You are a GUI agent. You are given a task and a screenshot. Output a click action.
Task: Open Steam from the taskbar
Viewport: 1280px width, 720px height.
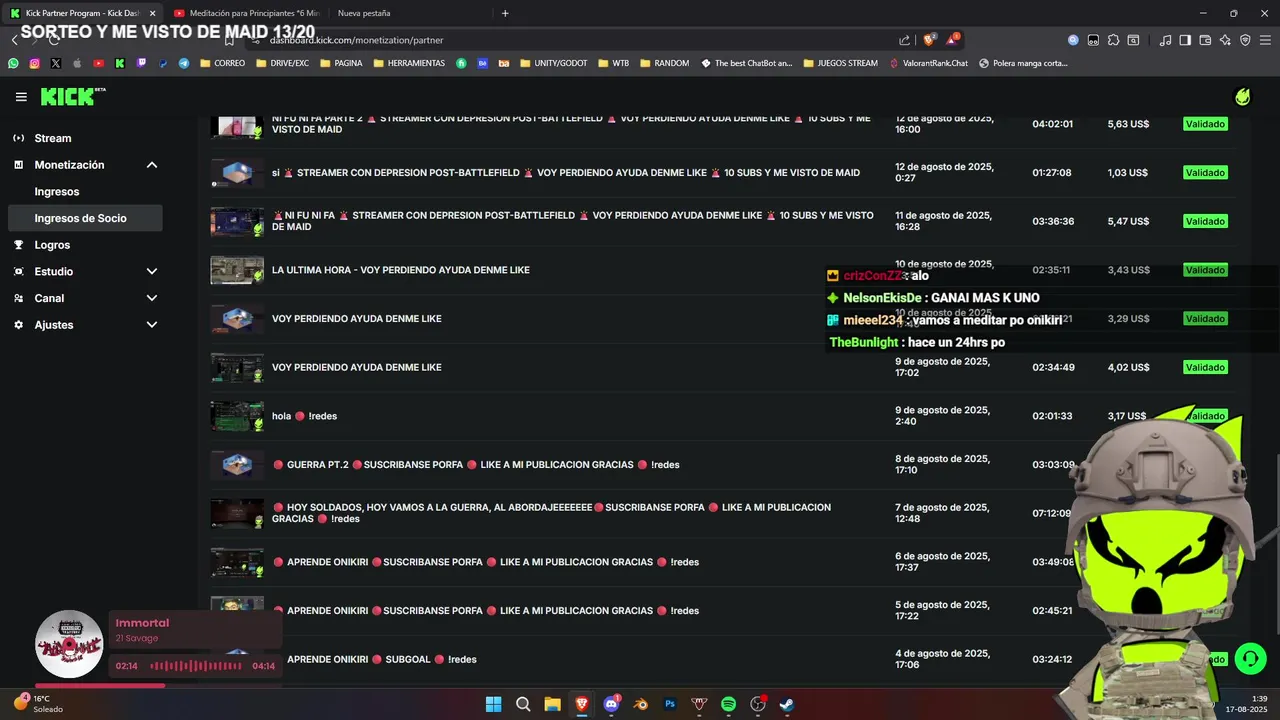787,704
